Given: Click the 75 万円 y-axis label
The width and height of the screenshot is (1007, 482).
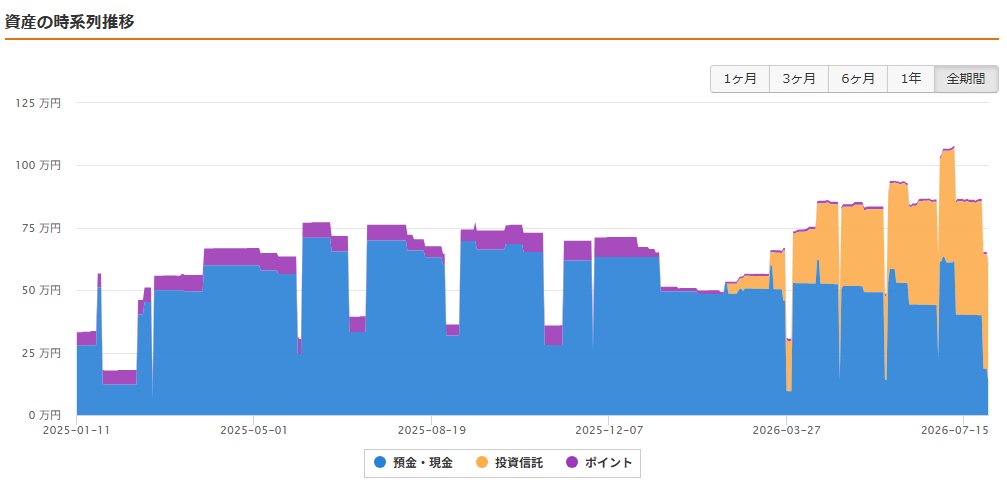Looking at the screenshot, I should coord(41,228).
